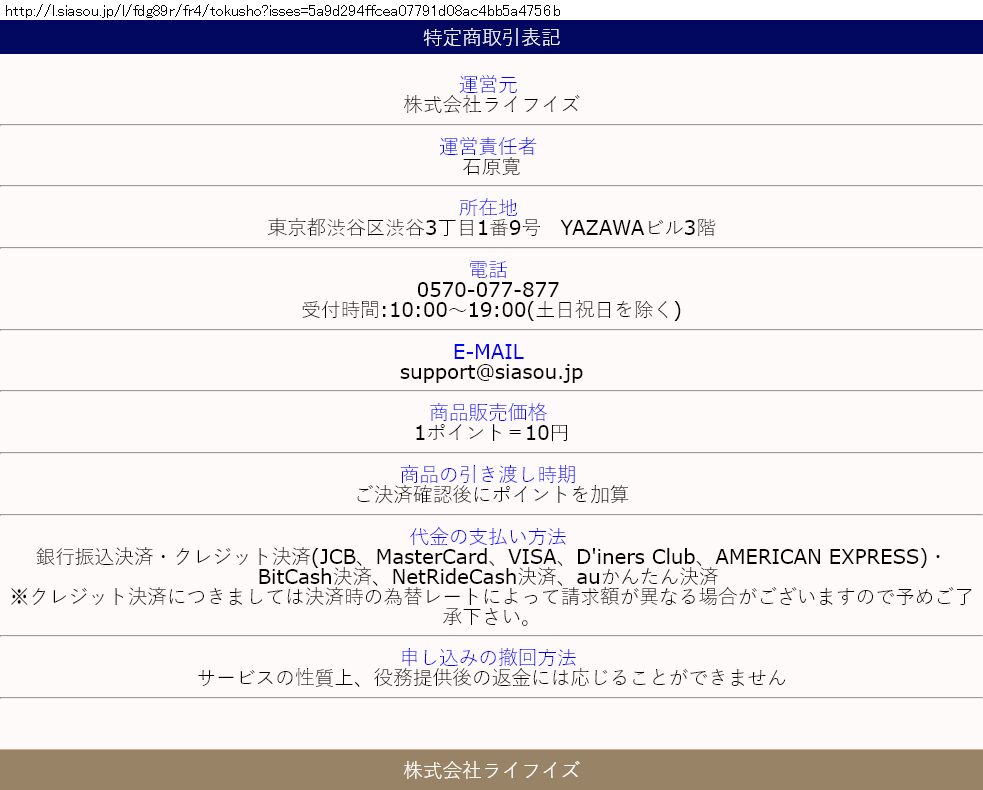Viewport: 983px width, 790px height.
Task: Select the 運営元 heading
Action: point(488,85)
